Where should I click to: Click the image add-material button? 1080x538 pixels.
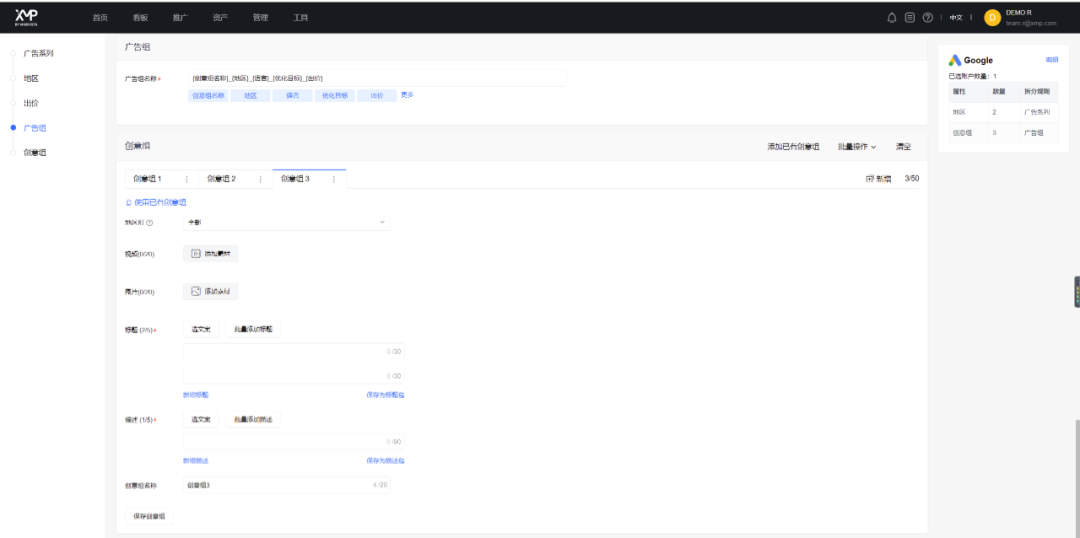(211, 291)
